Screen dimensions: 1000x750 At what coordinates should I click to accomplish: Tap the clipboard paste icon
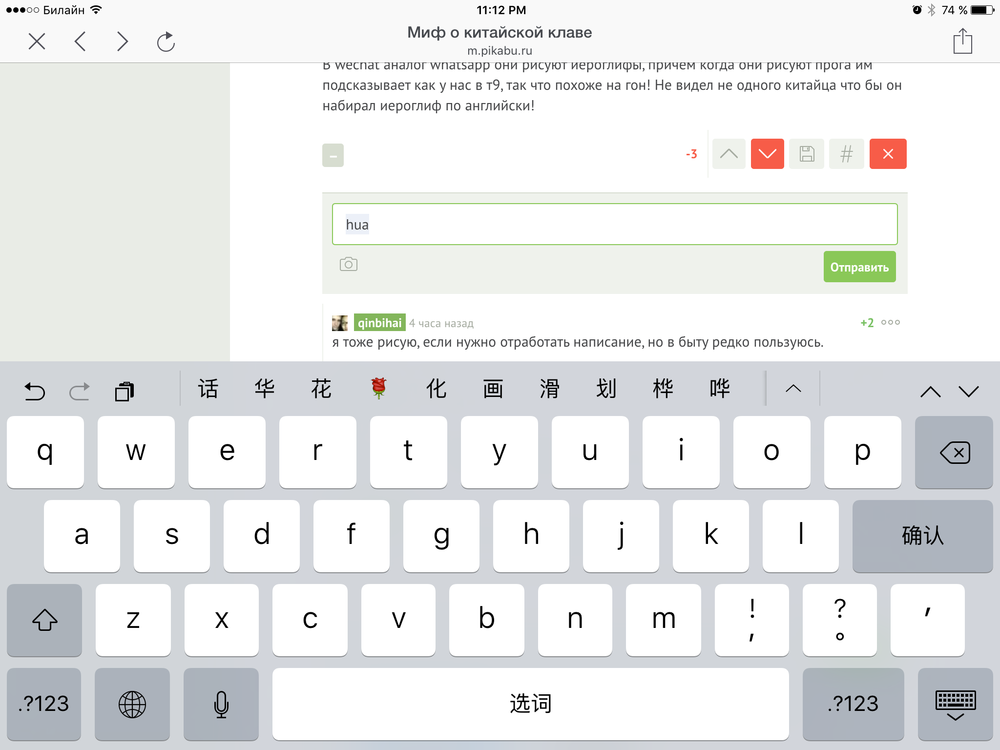coord(124,391)
